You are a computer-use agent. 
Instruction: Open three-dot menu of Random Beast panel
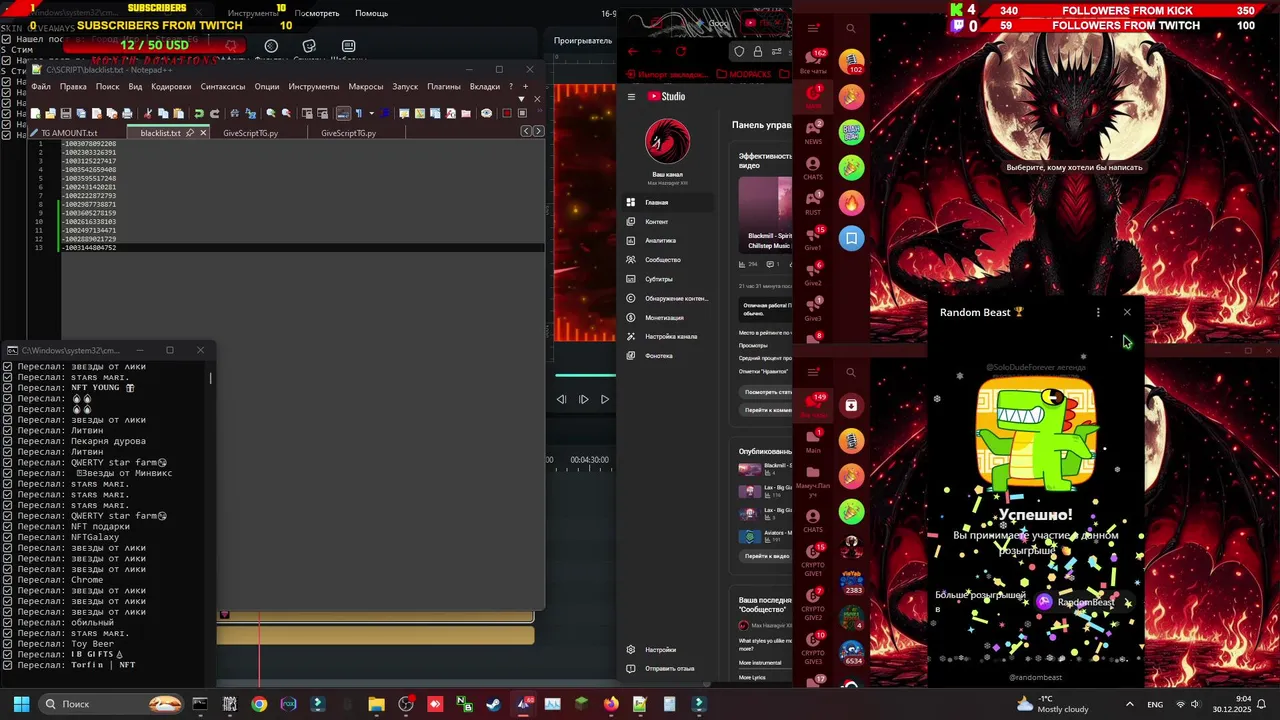click(x=1098, y=312)
